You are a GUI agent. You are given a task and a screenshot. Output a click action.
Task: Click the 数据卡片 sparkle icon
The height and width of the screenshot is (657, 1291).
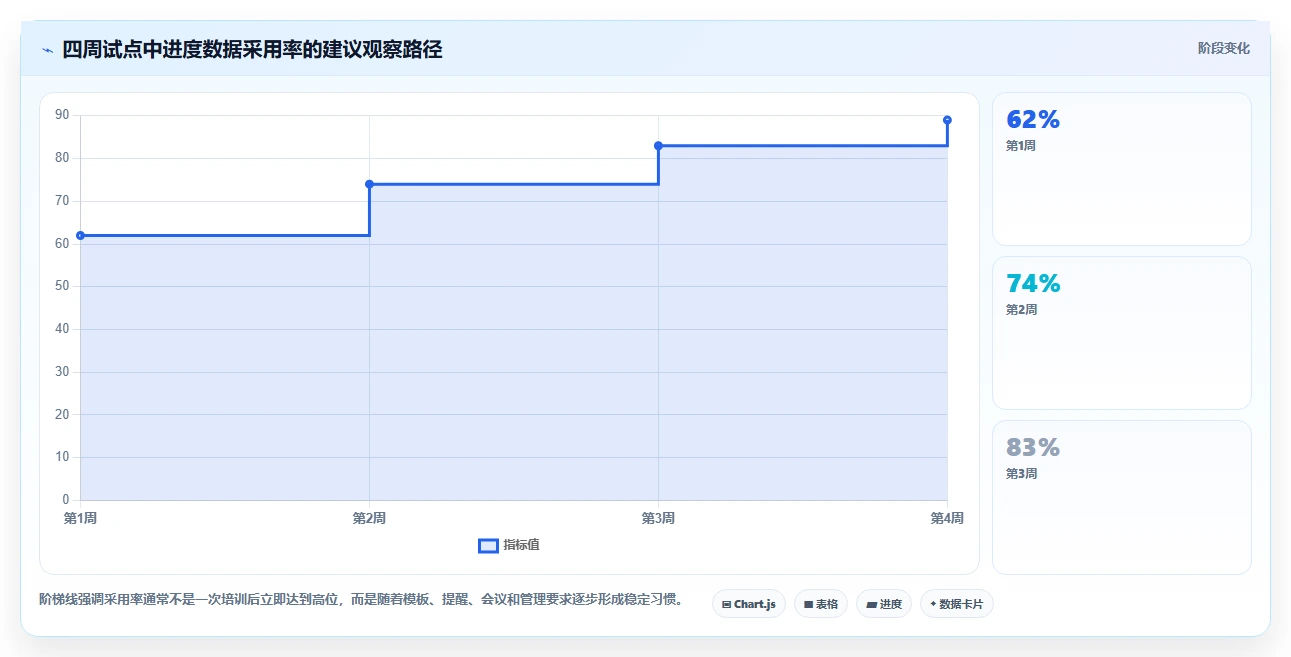933,604
